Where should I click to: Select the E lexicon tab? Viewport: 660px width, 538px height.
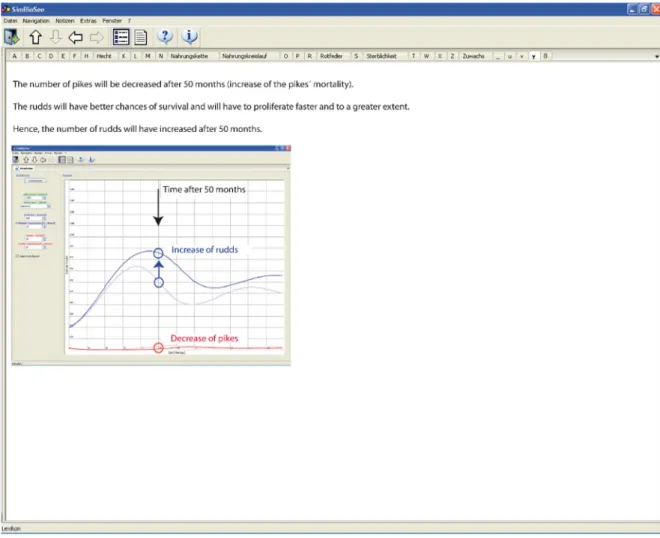tap(63, 56)
